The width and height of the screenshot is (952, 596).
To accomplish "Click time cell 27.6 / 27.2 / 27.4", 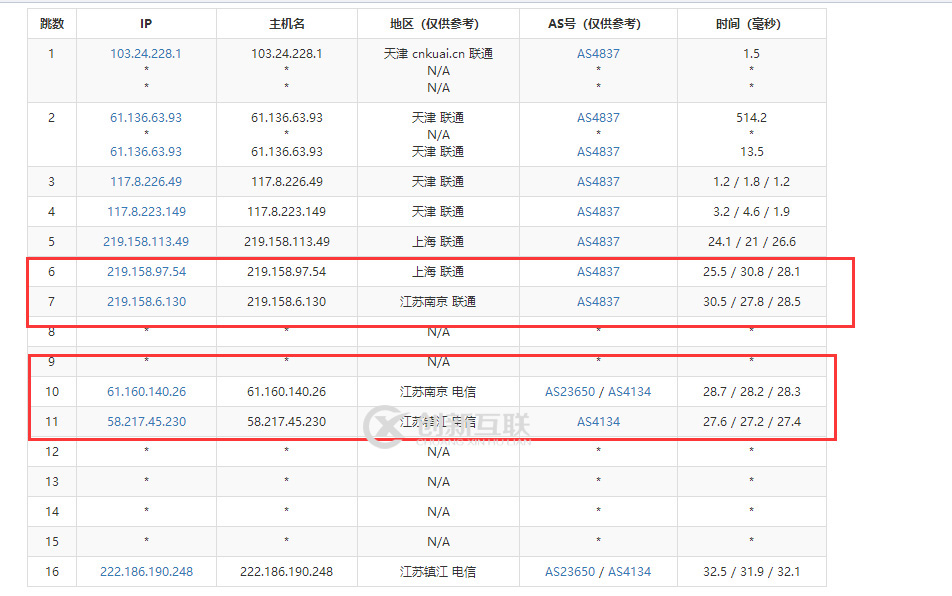I will click(752, 421).
